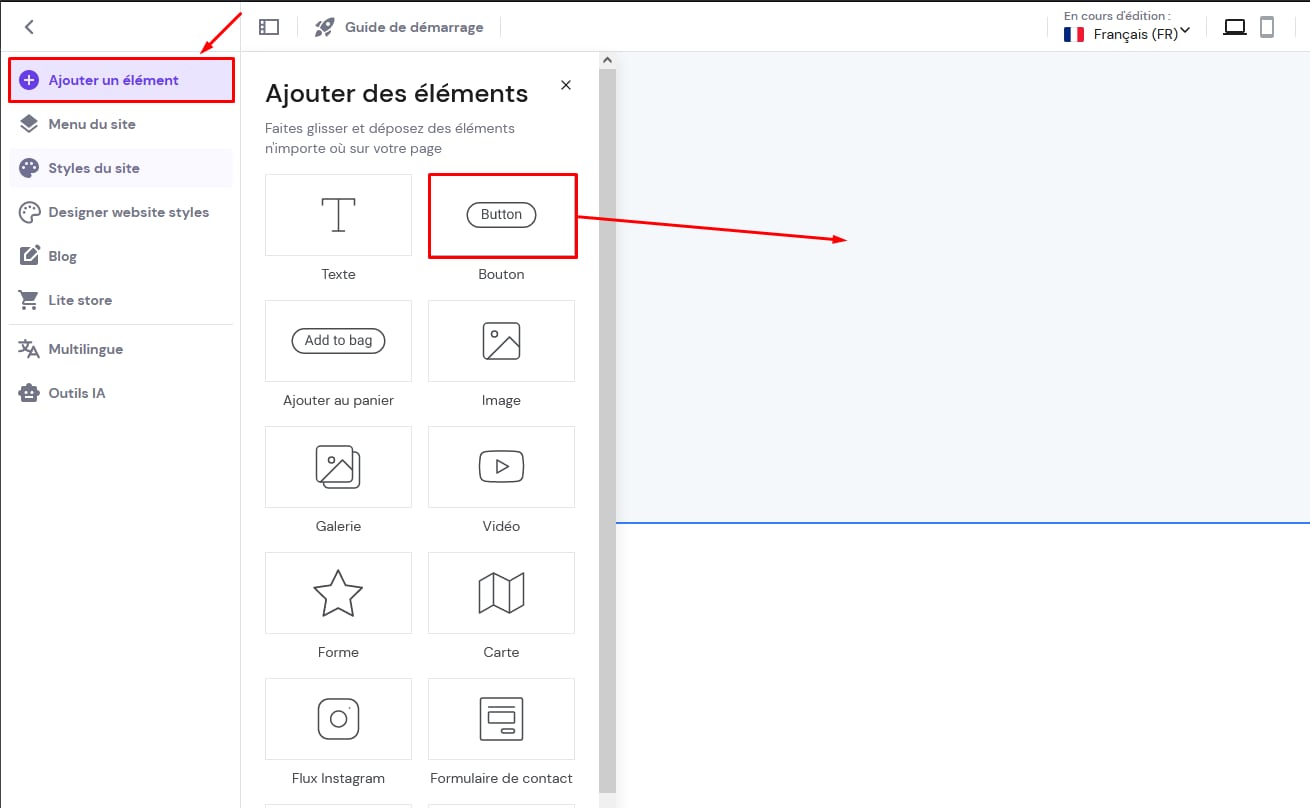Image resolution: width=1310 pixels, height=808 pixels.
Task: Select the Galerie element tile
Action: (x=338, y=467)
